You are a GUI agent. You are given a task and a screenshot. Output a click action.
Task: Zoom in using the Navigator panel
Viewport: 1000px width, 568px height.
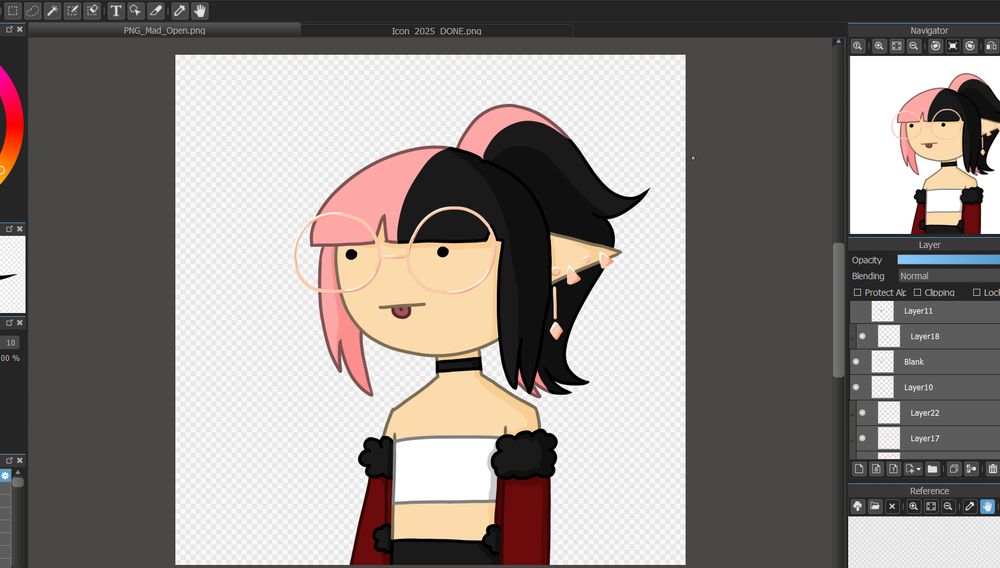click(x=879, y=46)
